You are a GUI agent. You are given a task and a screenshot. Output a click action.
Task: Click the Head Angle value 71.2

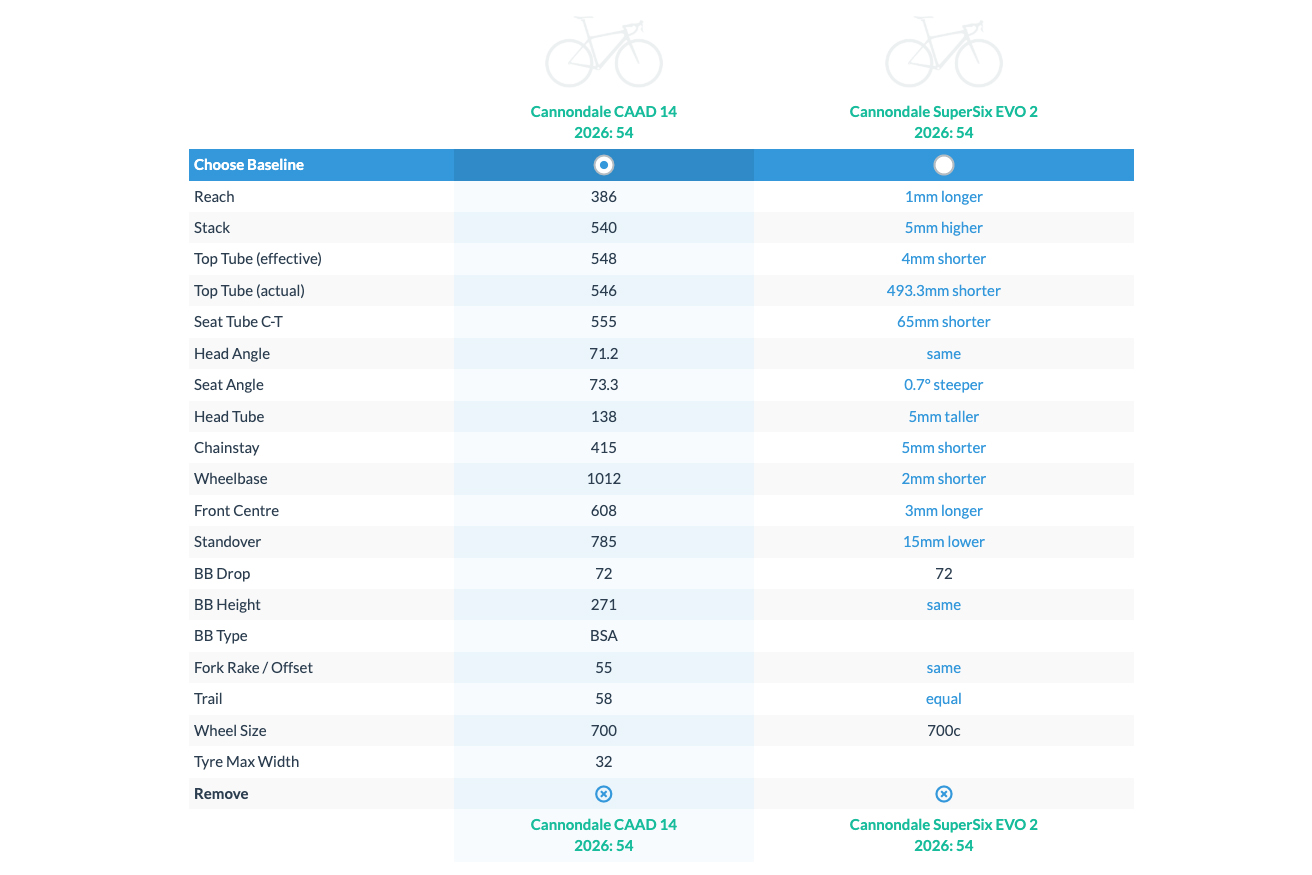[604, 354]
